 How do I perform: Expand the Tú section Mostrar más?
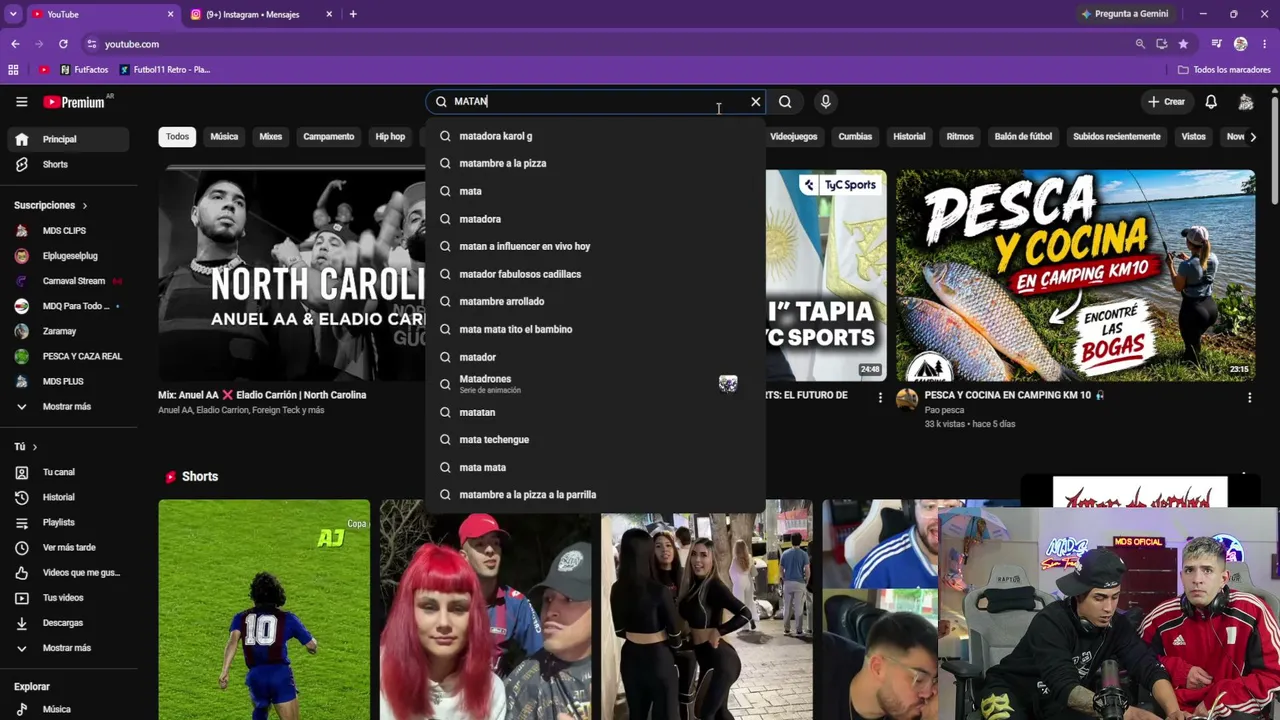click(68, 647)
